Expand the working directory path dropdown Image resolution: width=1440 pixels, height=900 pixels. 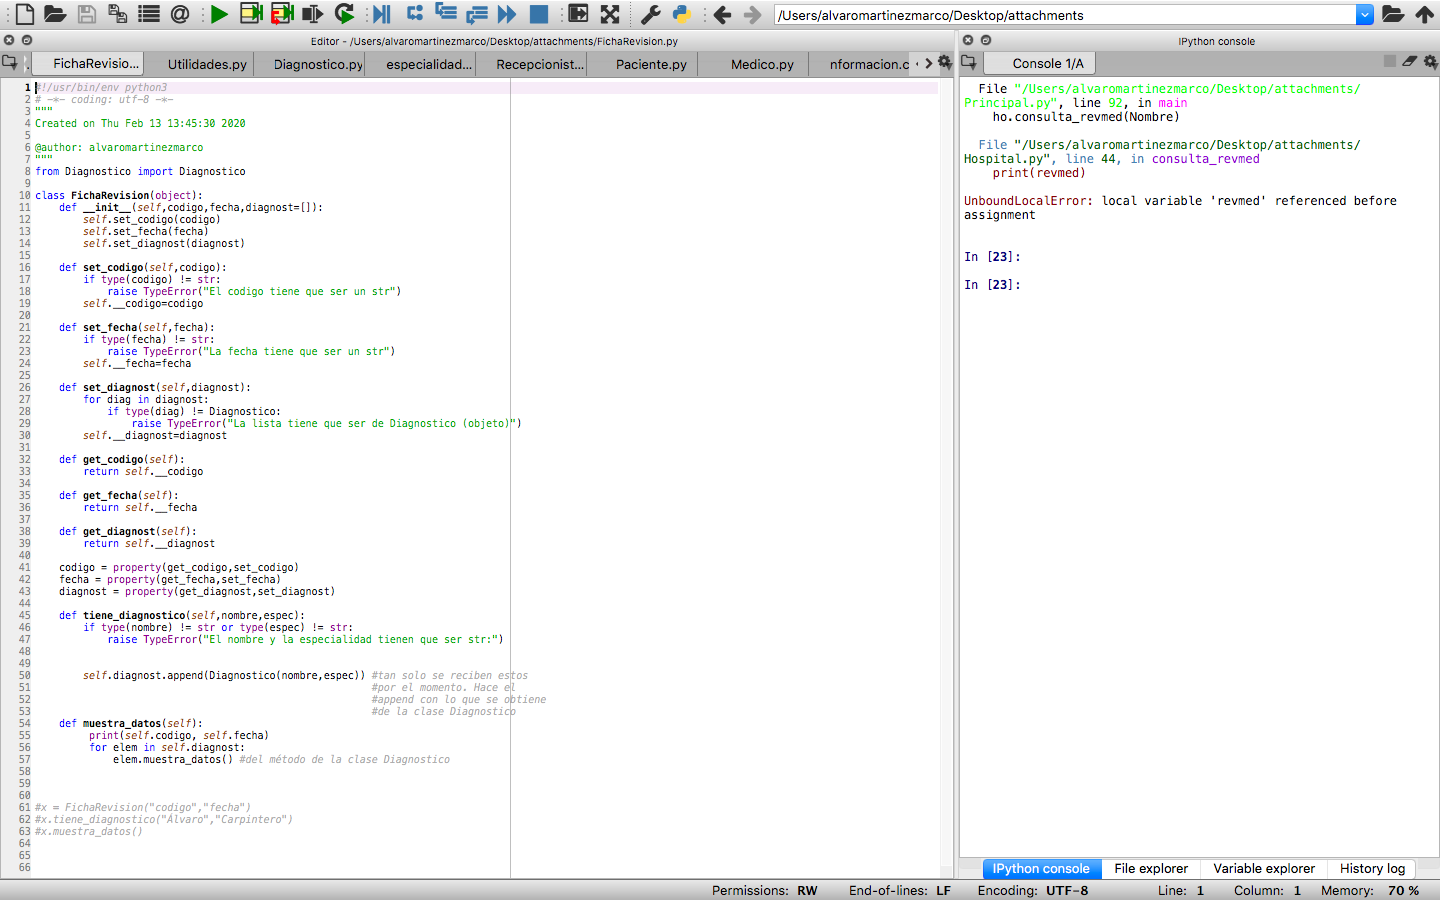click(1365, 15)
